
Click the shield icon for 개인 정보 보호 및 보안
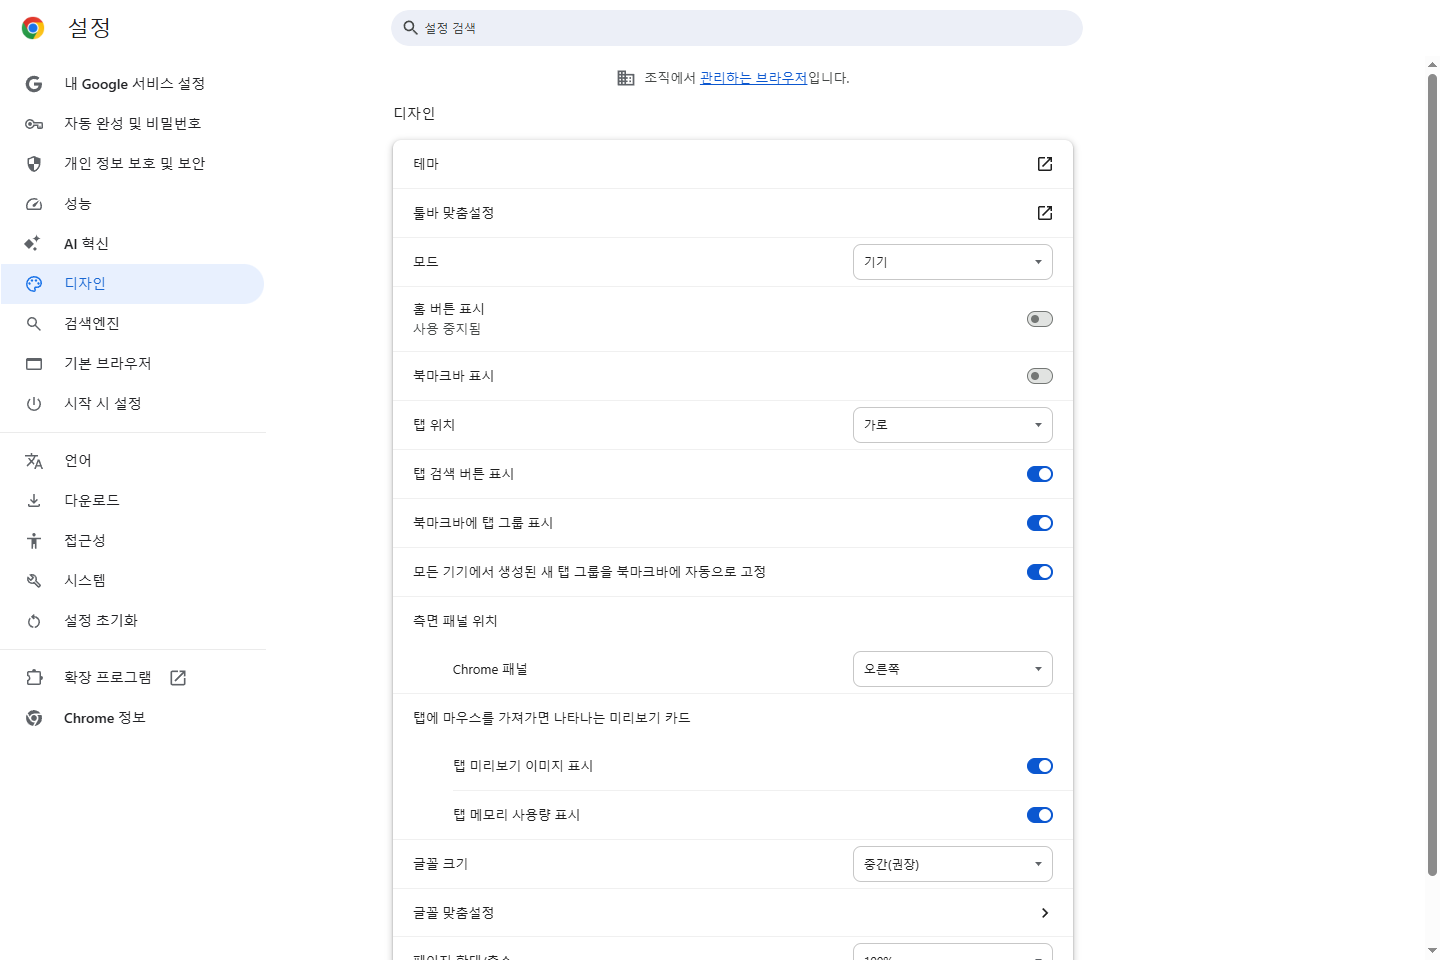(34, 164)
